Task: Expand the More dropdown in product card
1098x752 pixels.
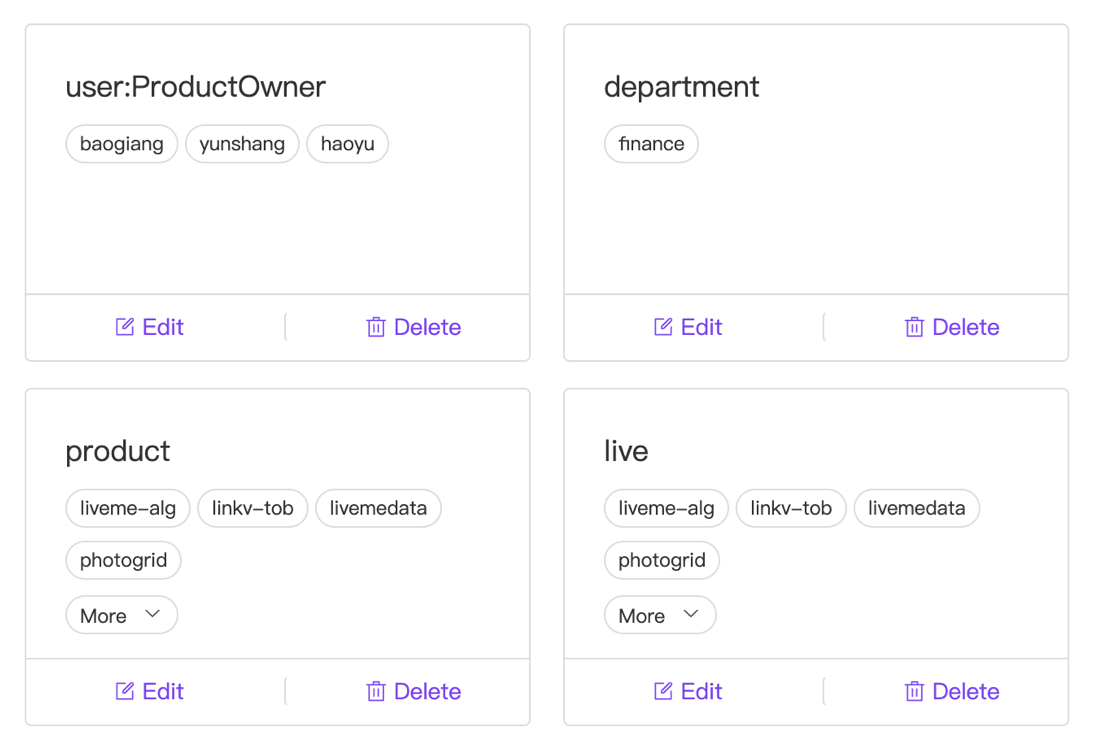Action: [122, 615]
